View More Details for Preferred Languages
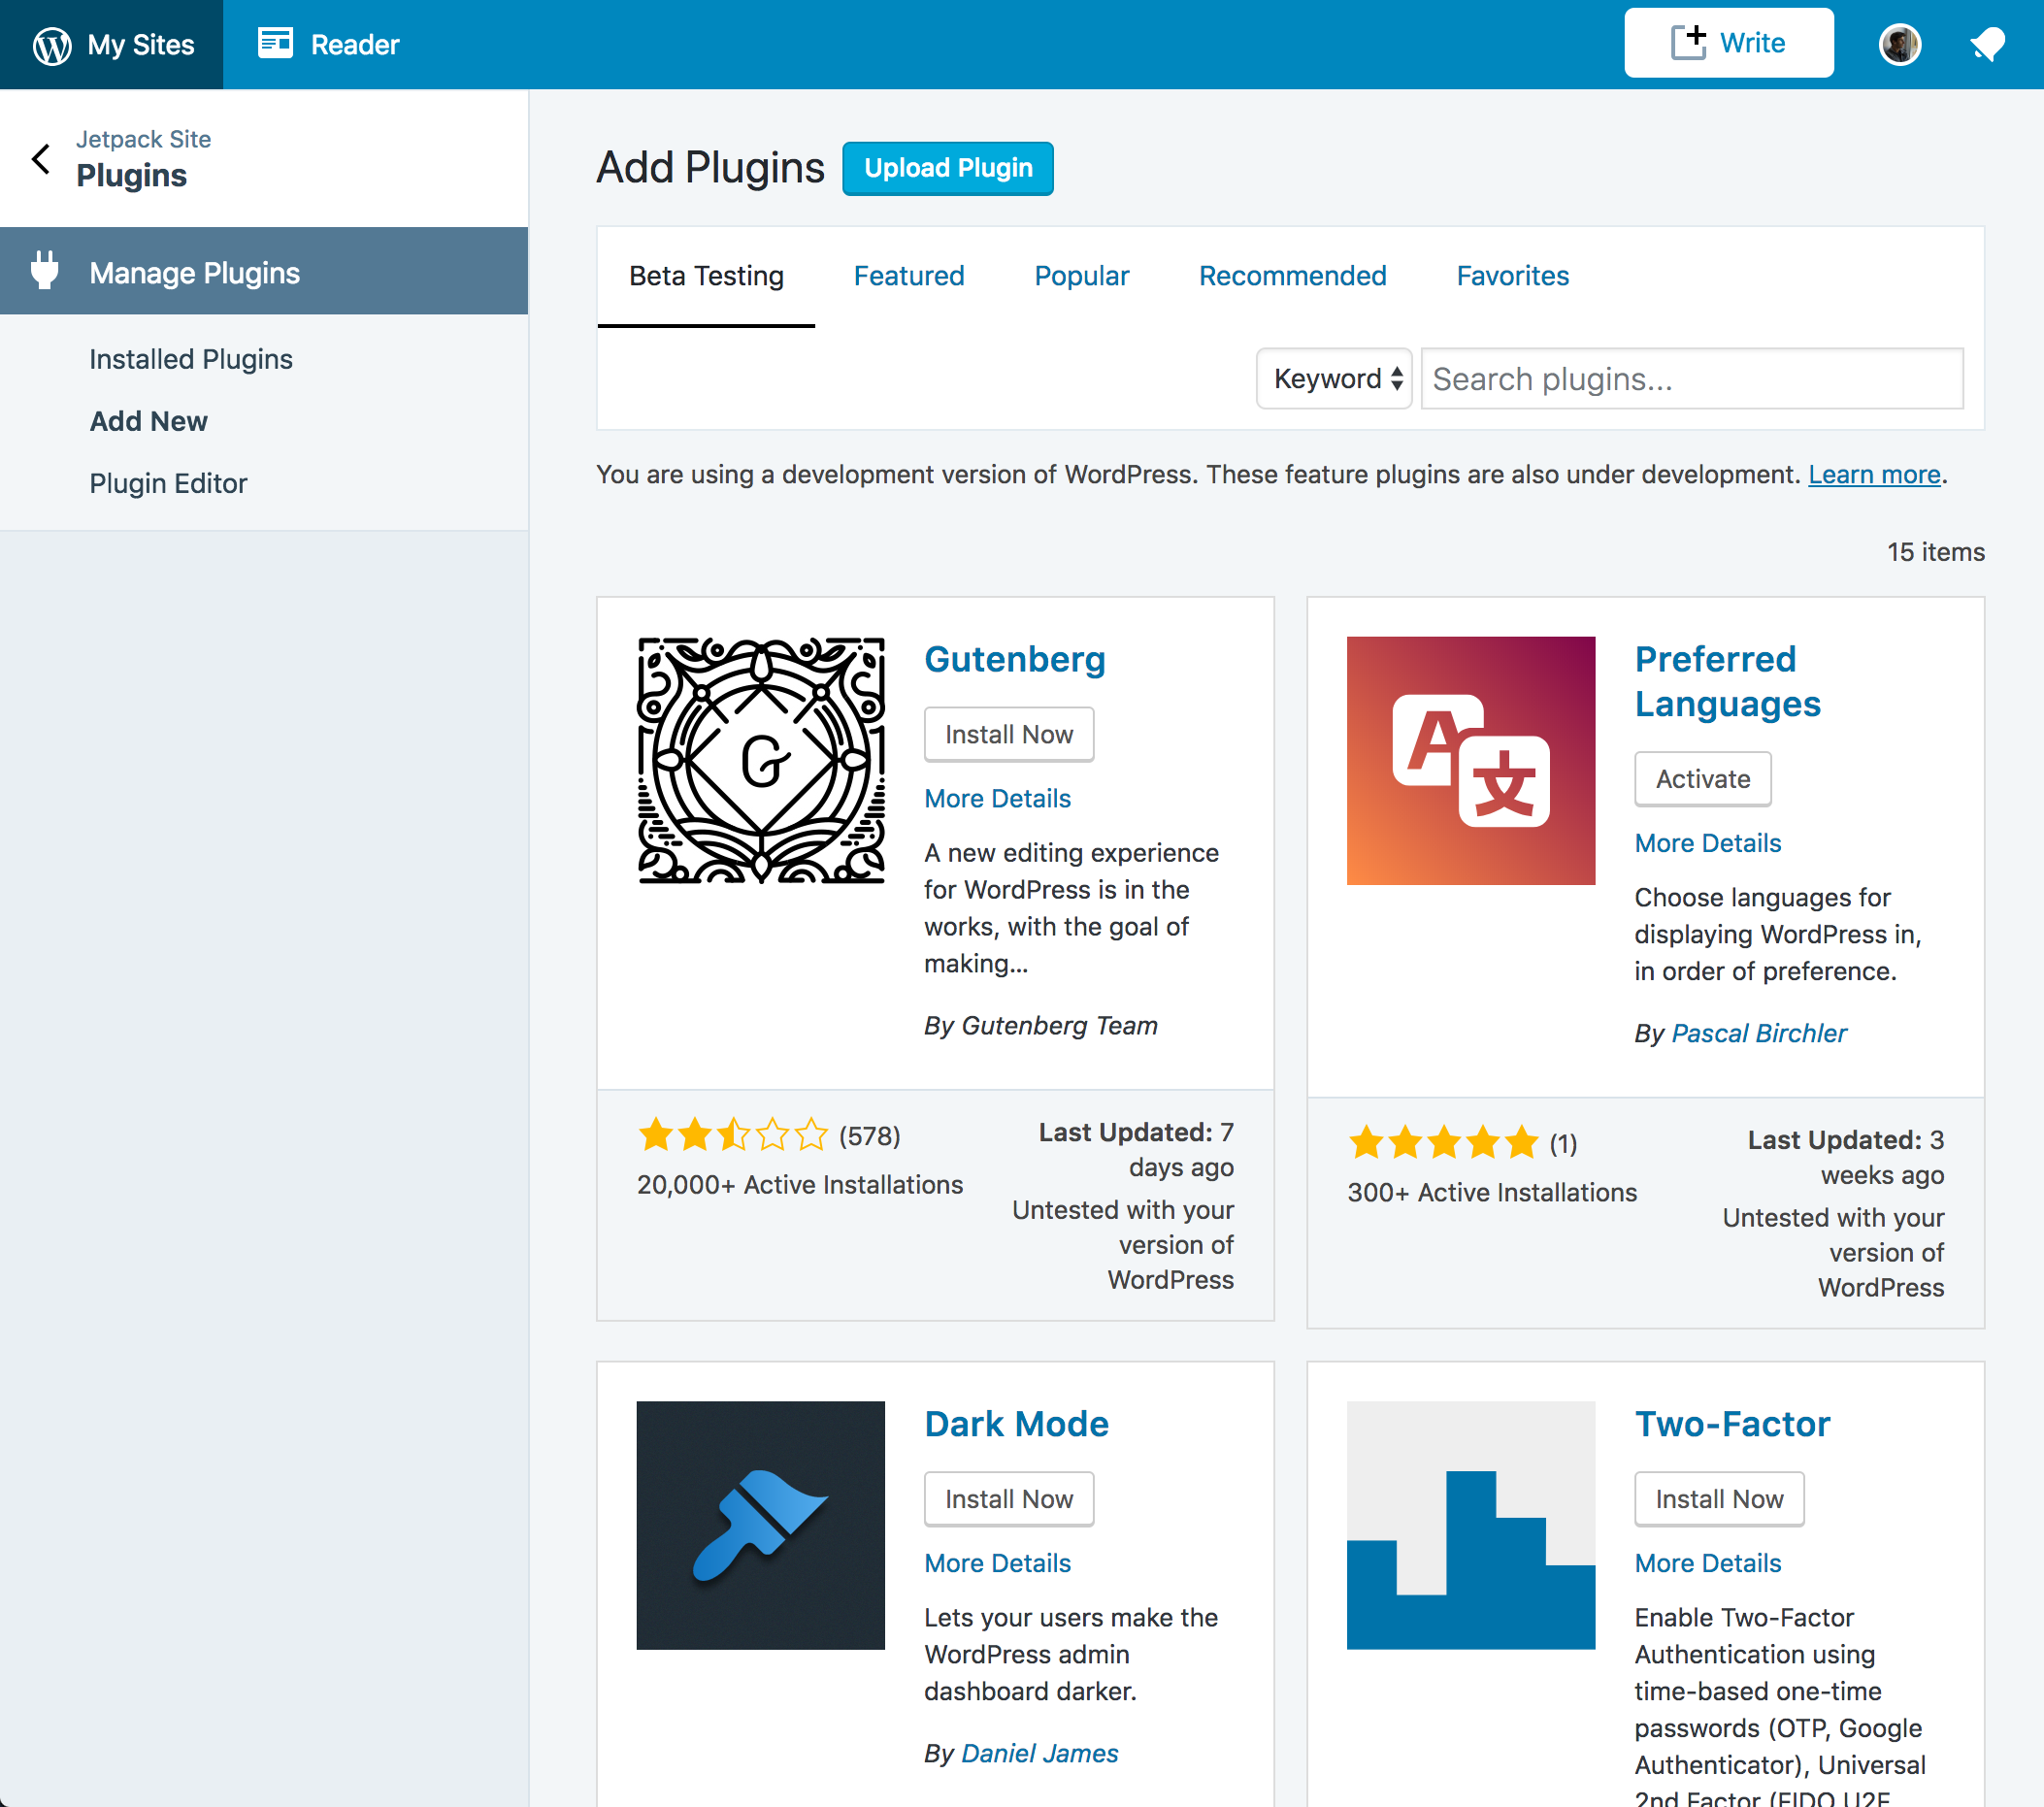This screenshot has width=2044, height=1807. pyautogui.click(x=1707, y=843)
